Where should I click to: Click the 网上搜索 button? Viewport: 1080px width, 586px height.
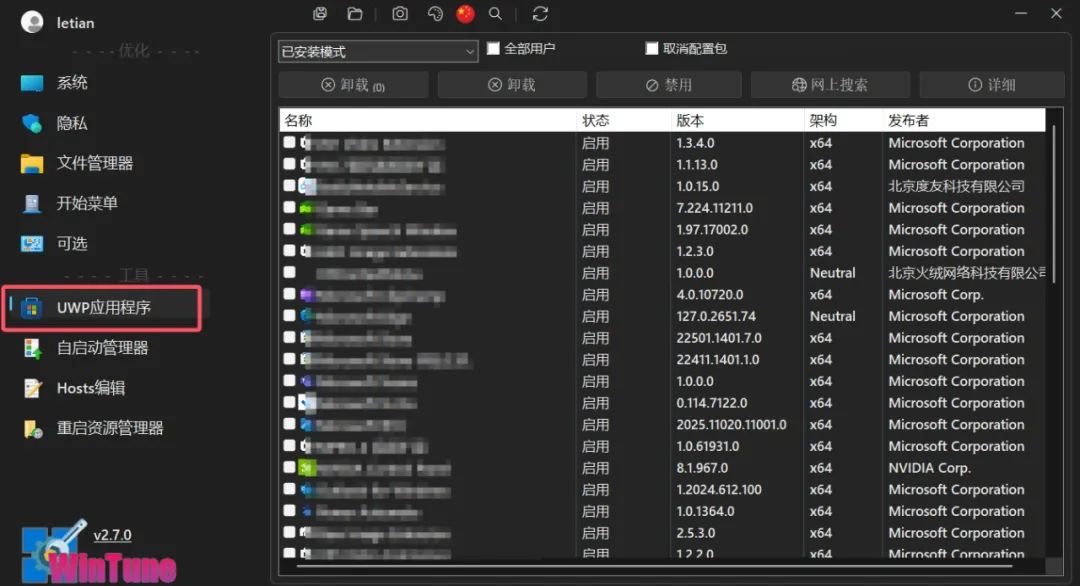click(829, 85)
